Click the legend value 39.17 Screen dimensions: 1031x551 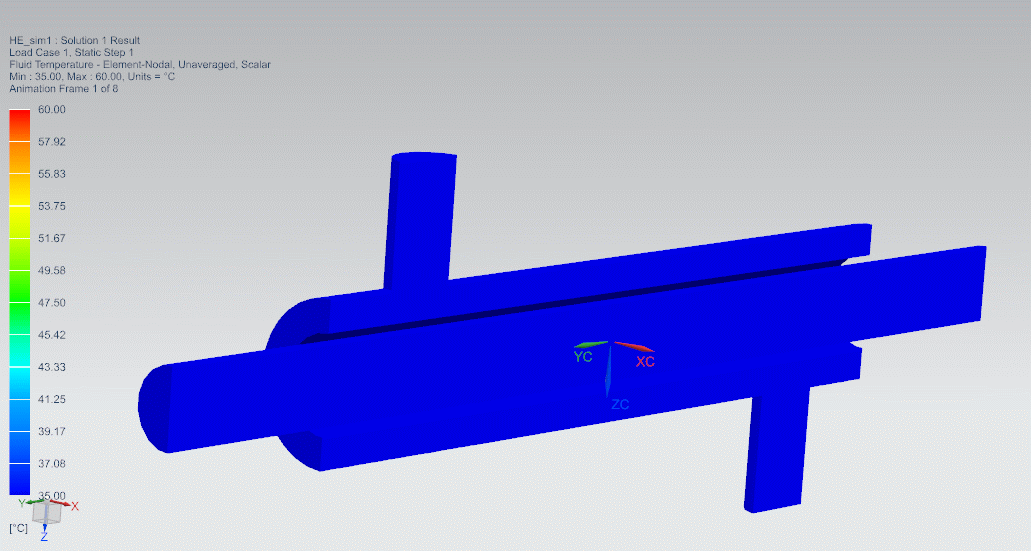point(51,431)
